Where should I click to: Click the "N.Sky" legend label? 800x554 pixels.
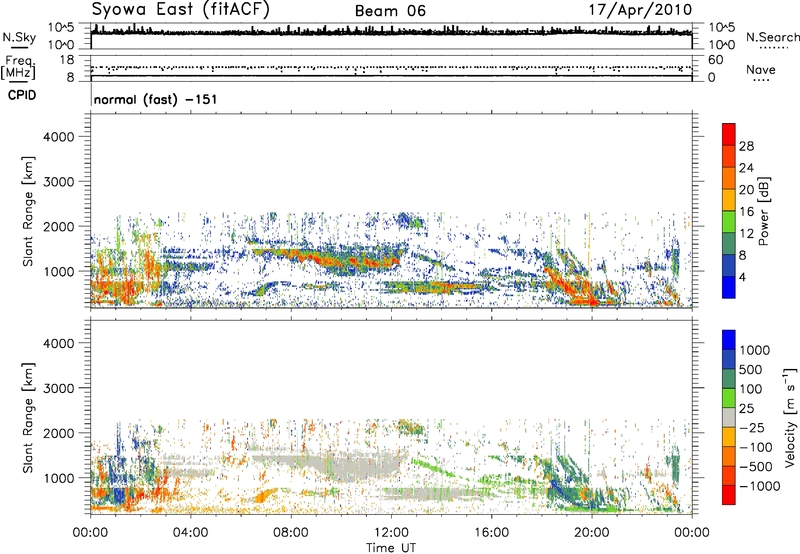tap(19, 37)
